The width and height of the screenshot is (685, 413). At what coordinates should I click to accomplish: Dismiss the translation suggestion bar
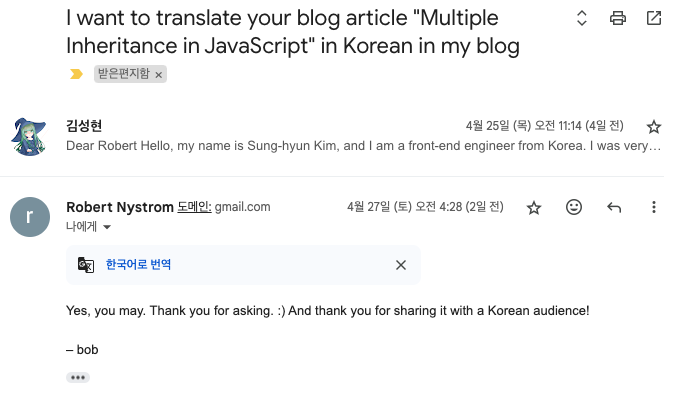click(x=401, y=265)
